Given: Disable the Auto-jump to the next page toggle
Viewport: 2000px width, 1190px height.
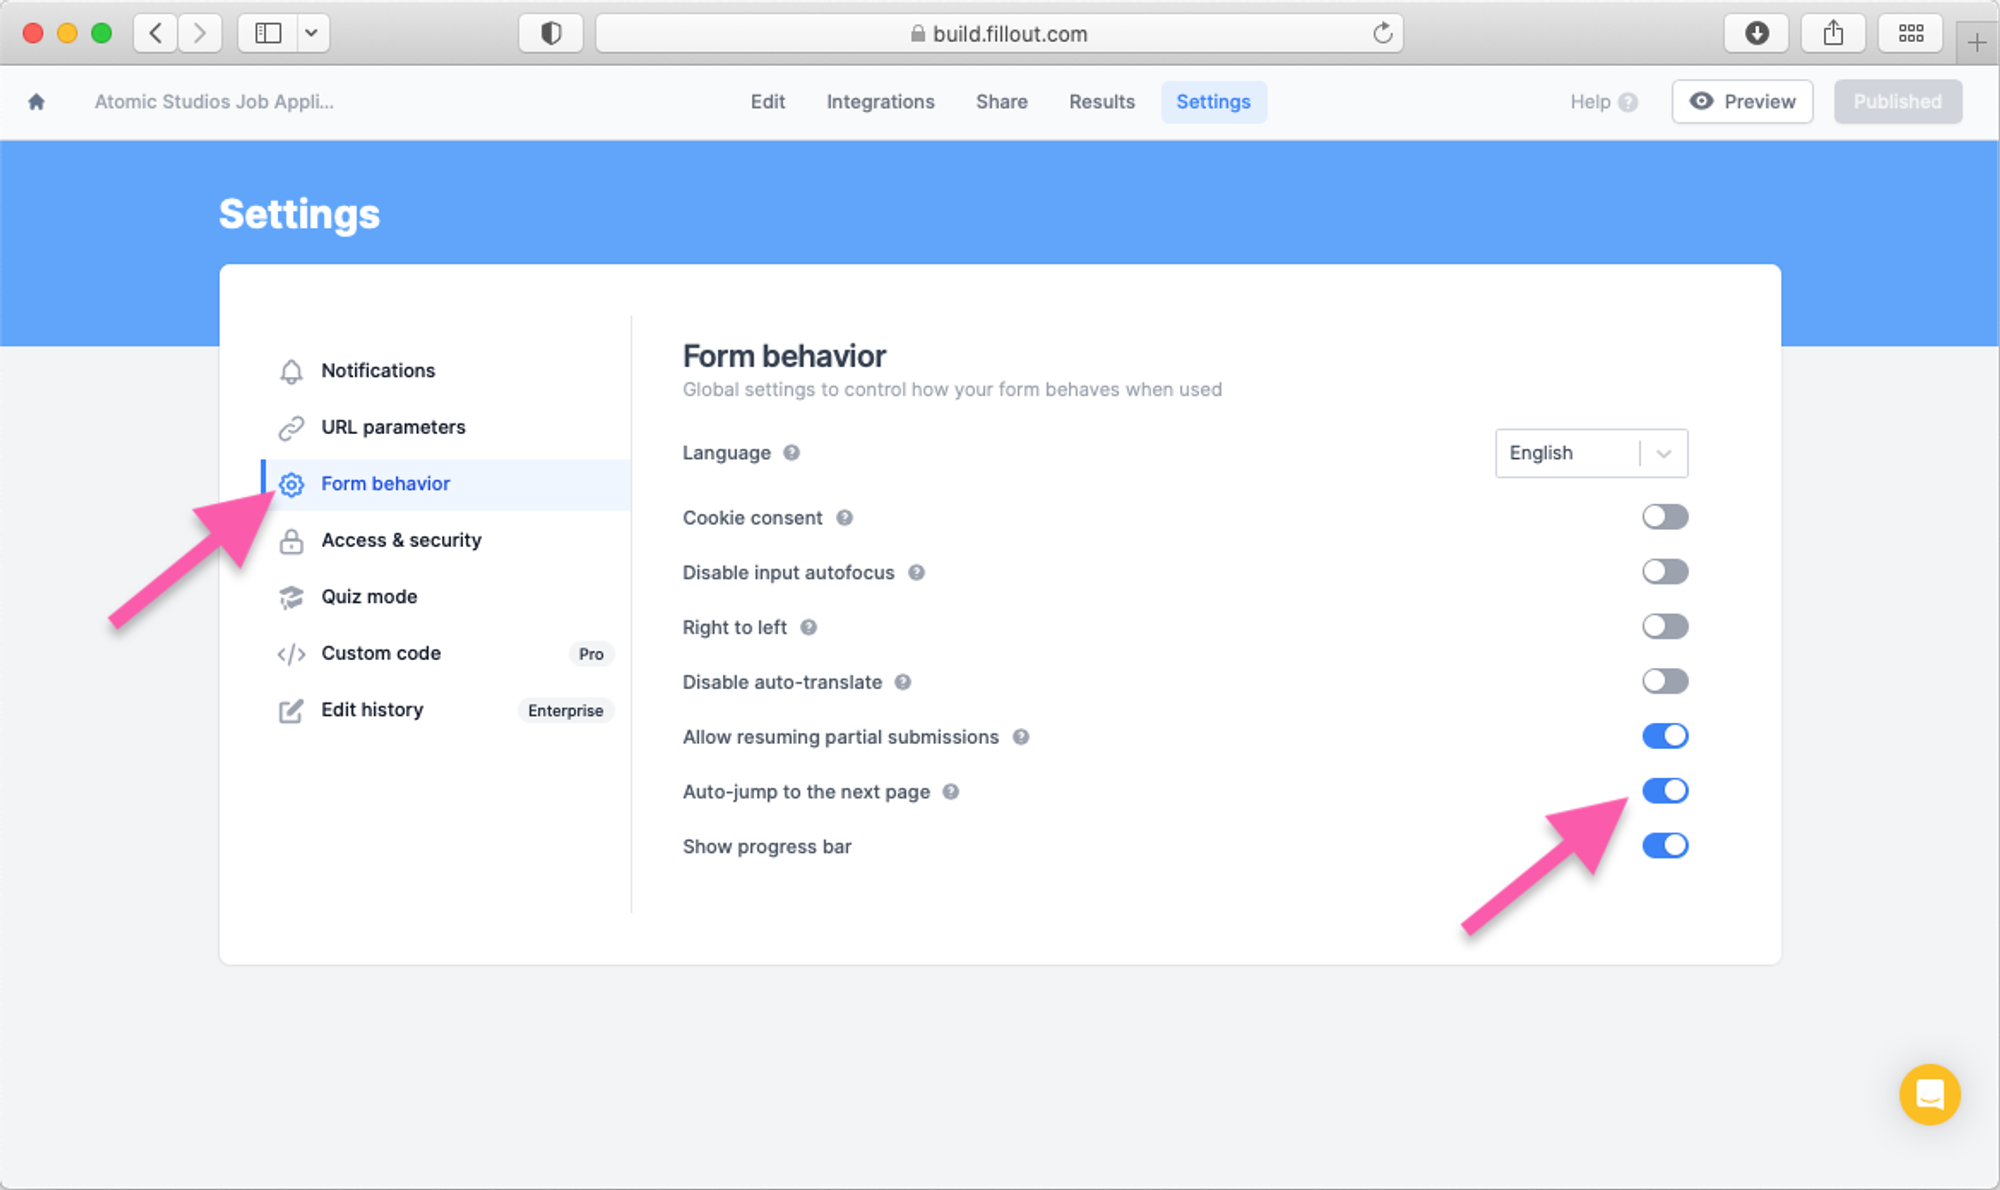Looking at the screenshot, I should point(1664,789).
